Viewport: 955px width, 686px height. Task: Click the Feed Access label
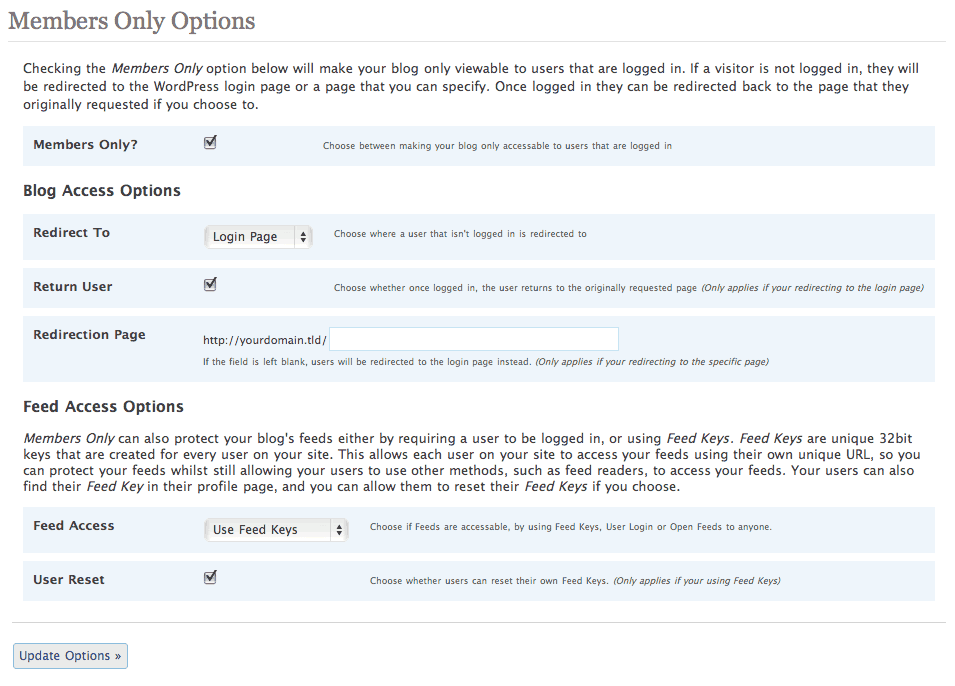[74, 526]
